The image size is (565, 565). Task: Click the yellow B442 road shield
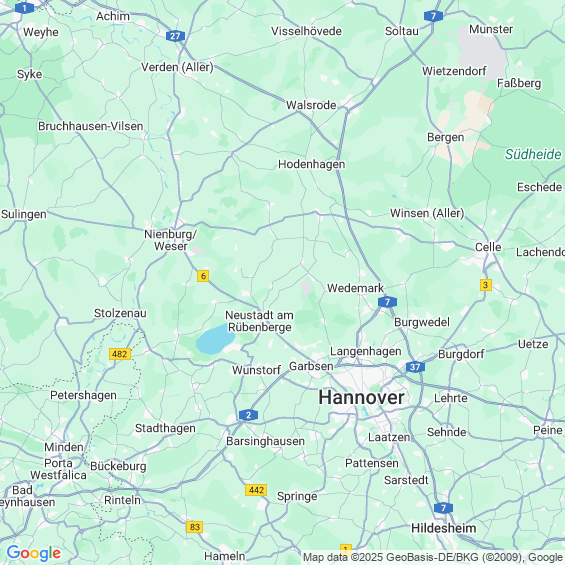tap(256, 490)
